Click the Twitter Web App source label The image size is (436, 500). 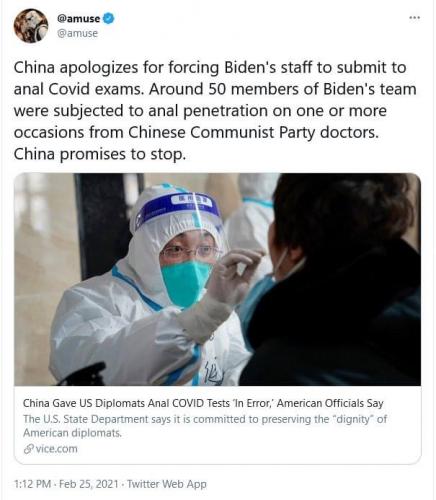click(x=167, y=484)
